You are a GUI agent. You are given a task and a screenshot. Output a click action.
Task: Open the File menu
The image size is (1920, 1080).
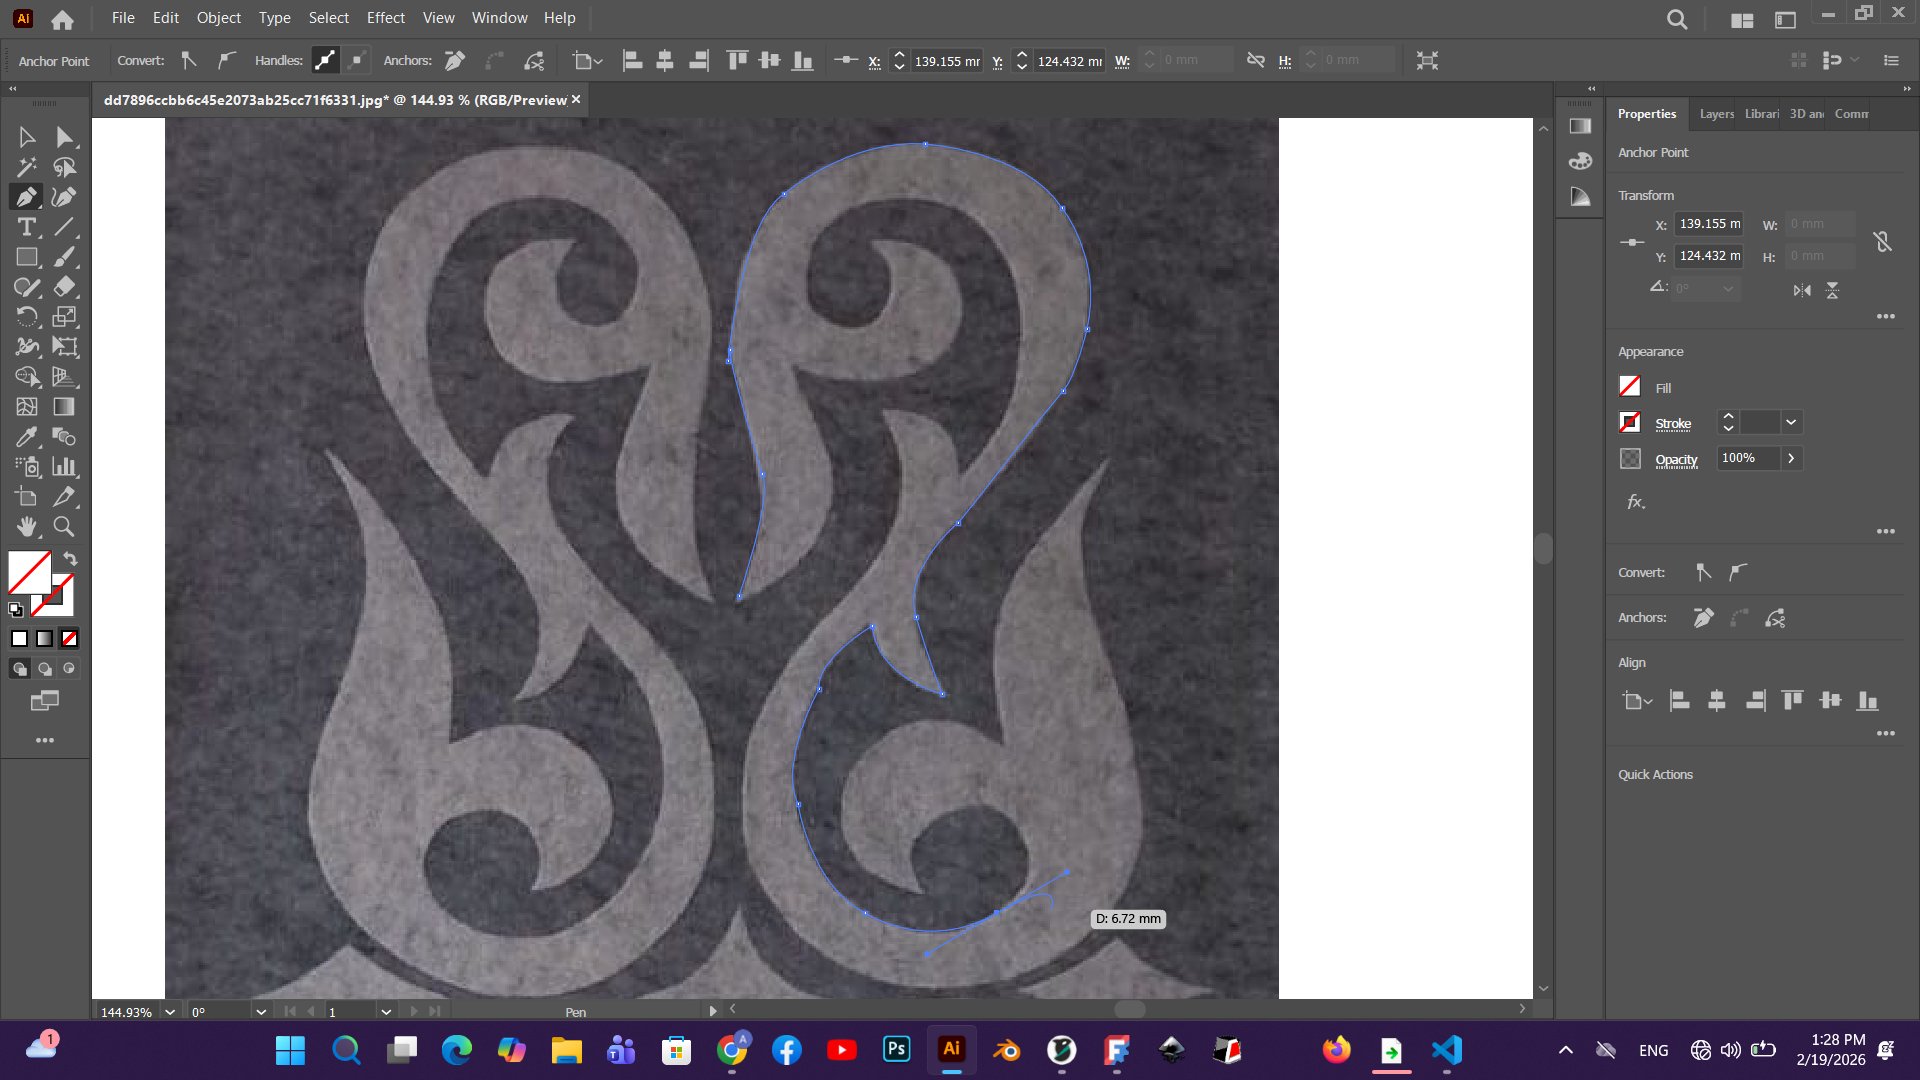(123, 18)
